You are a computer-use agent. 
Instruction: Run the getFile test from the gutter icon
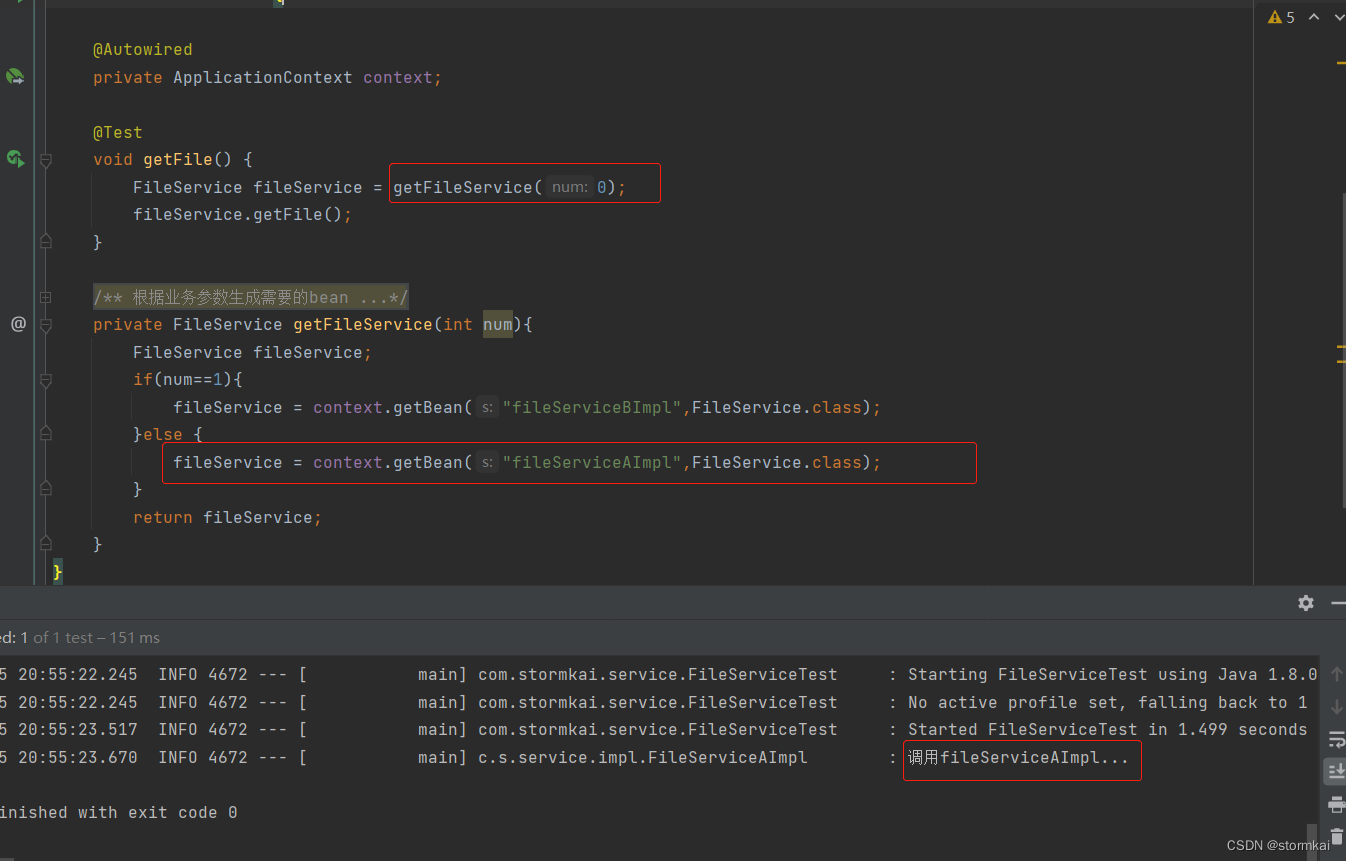tap(15, 158)
